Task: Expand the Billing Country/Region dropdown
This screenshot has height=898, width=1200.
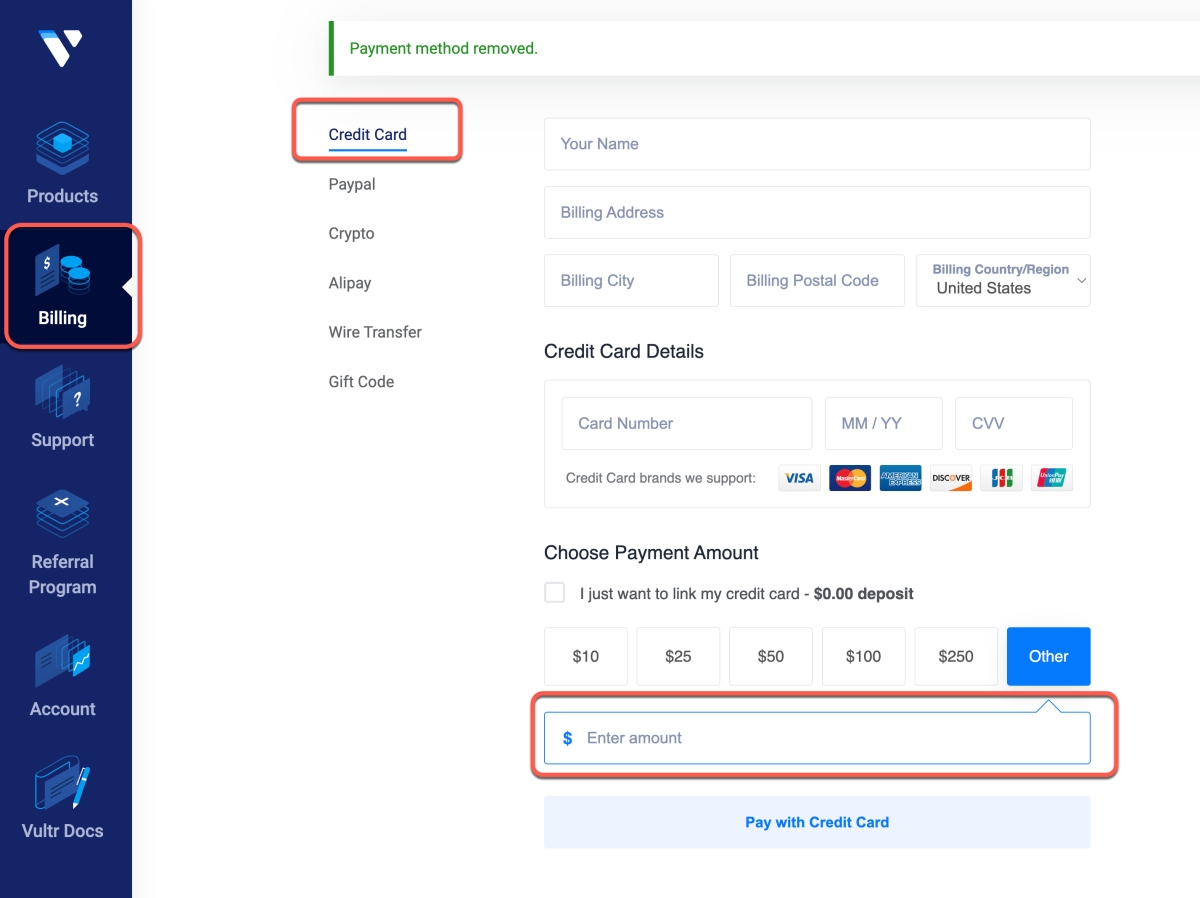Action: [1003, 280]
